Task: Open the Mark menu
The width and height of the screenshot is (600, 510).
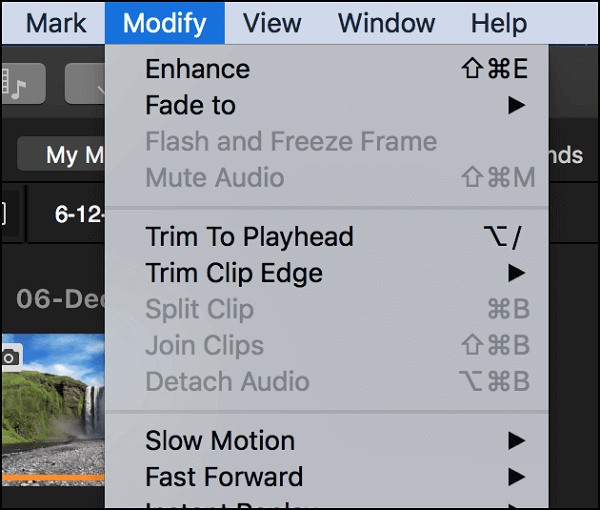Action: (56, 22)
